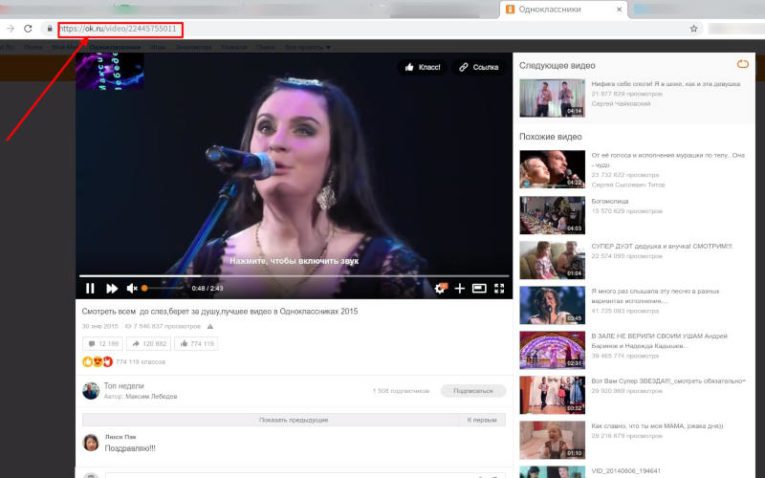
Task: Subscribe with the Подписаться button
Action: pos(473,391)
